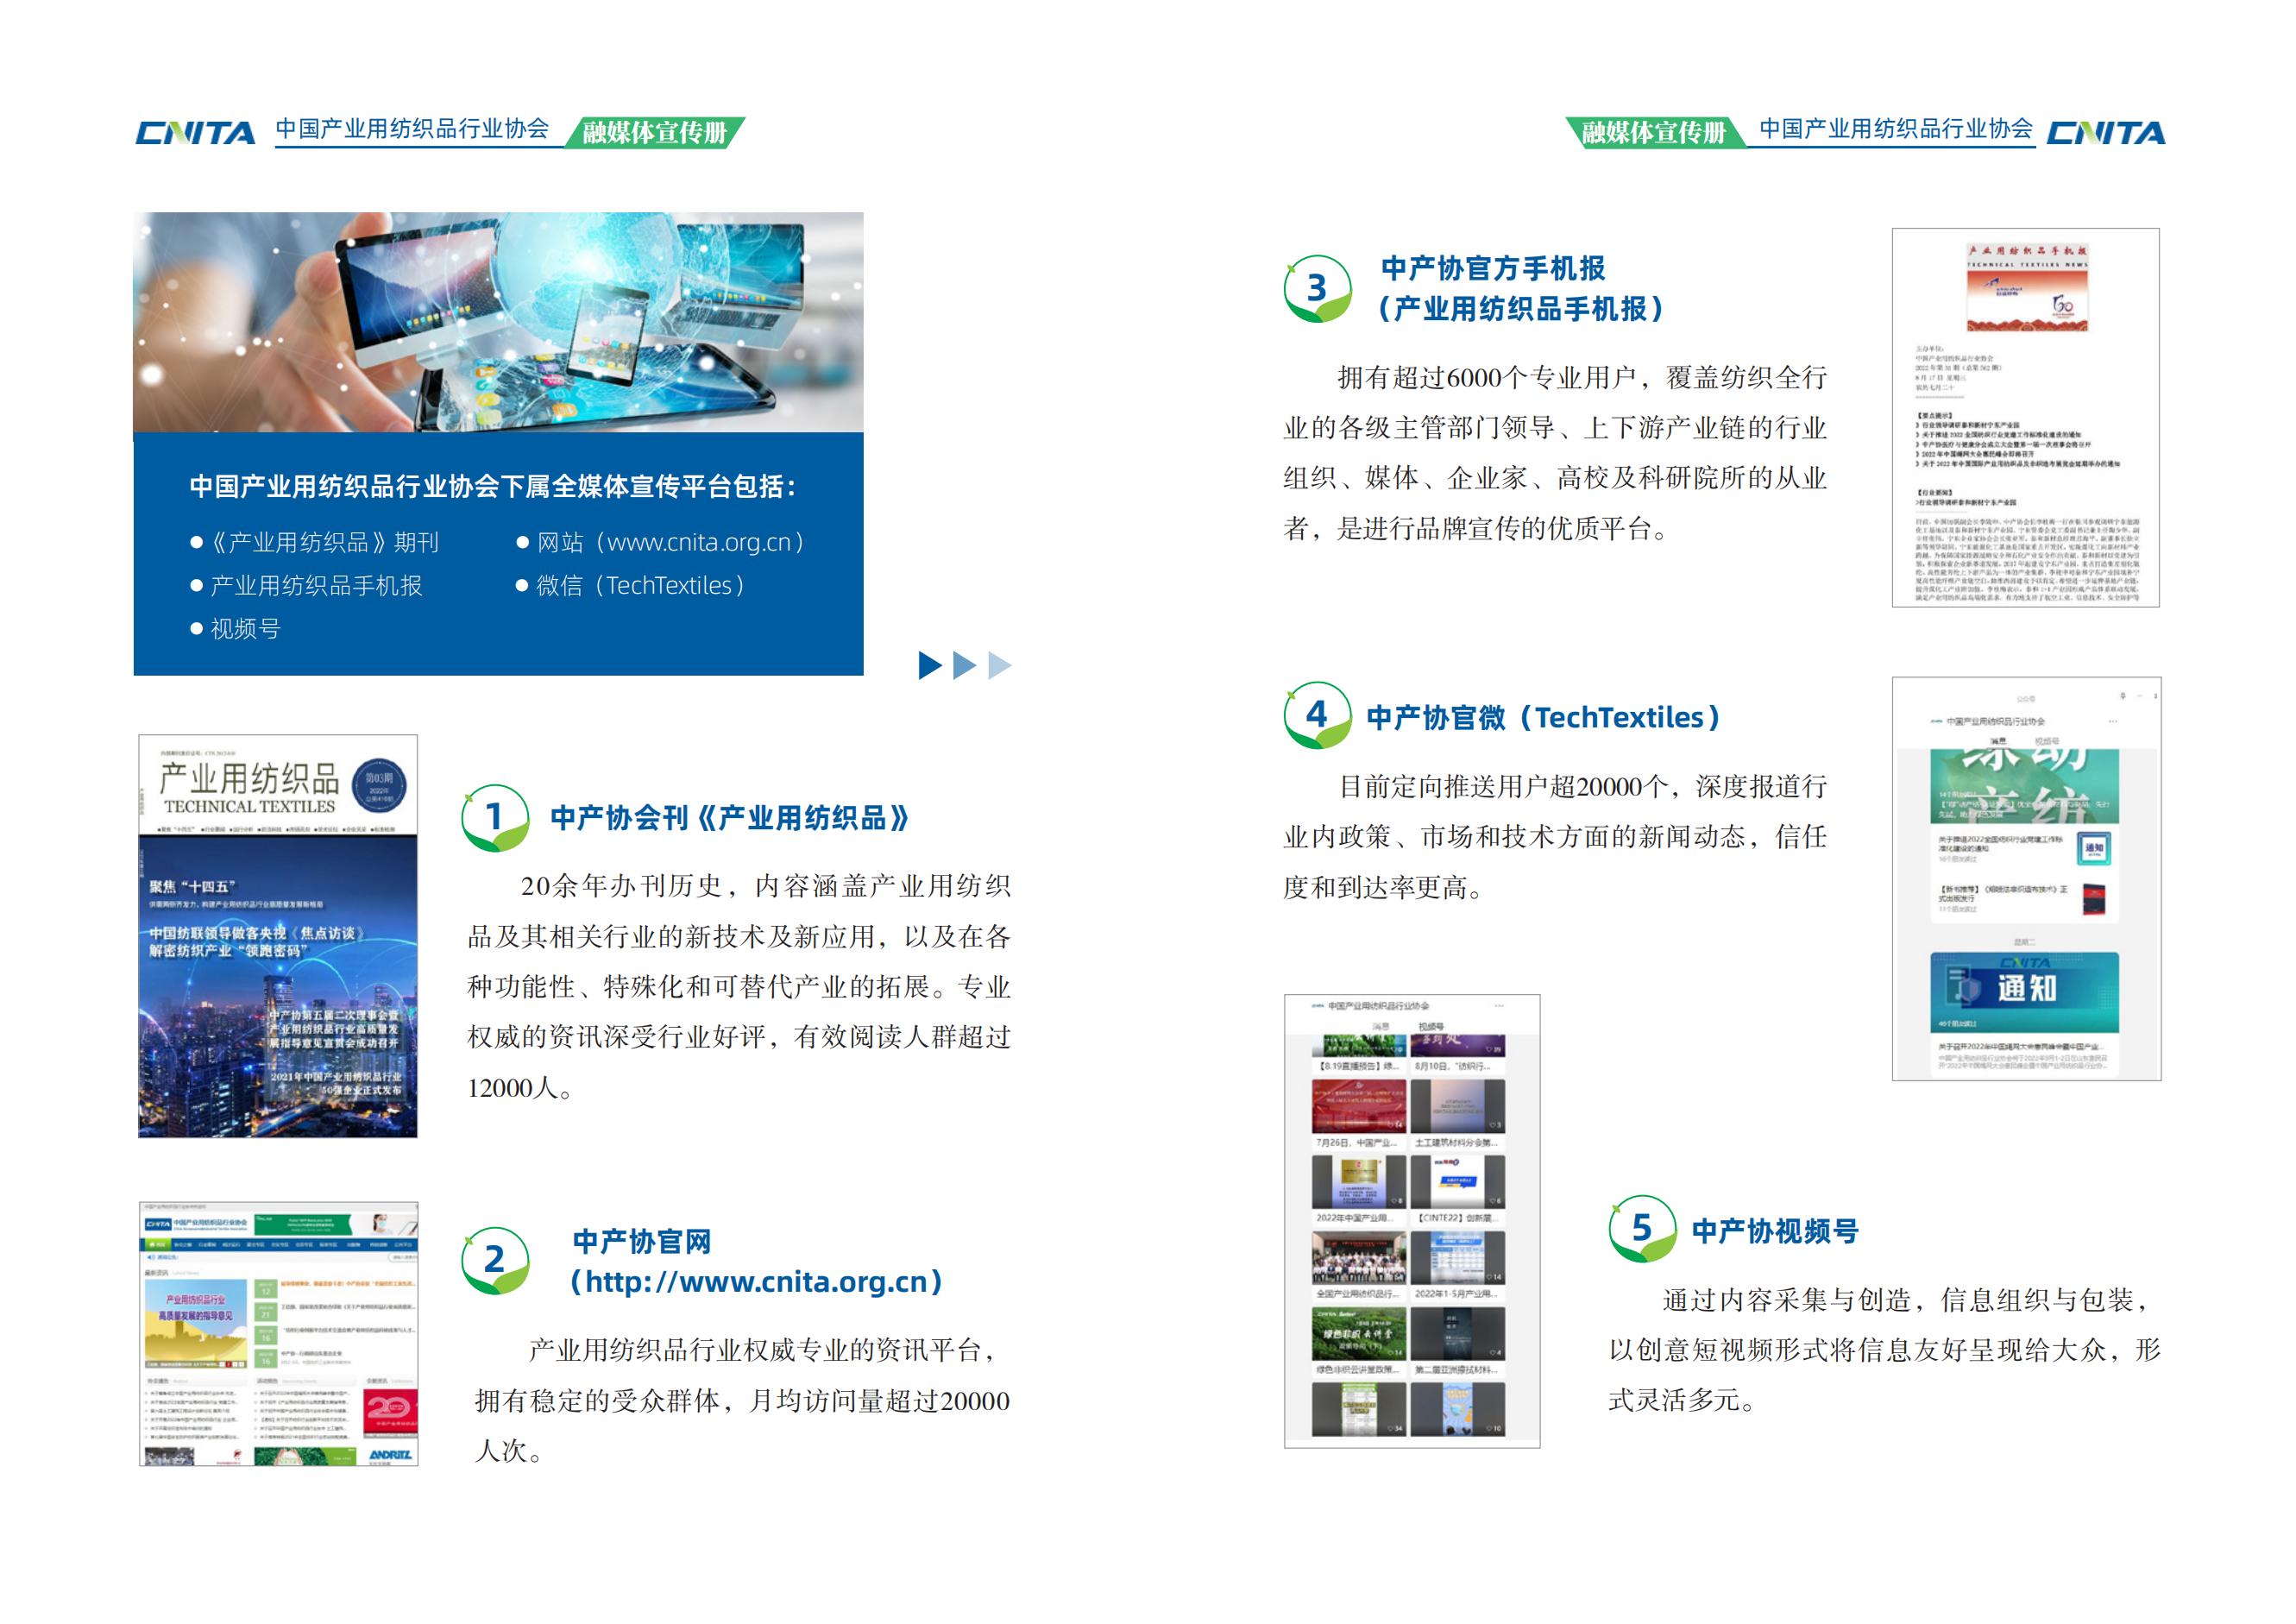Click the bullet 《产业用纺织品》期刊
This screenshot has width=2296, height=1624.
click(x=315, y=542)
